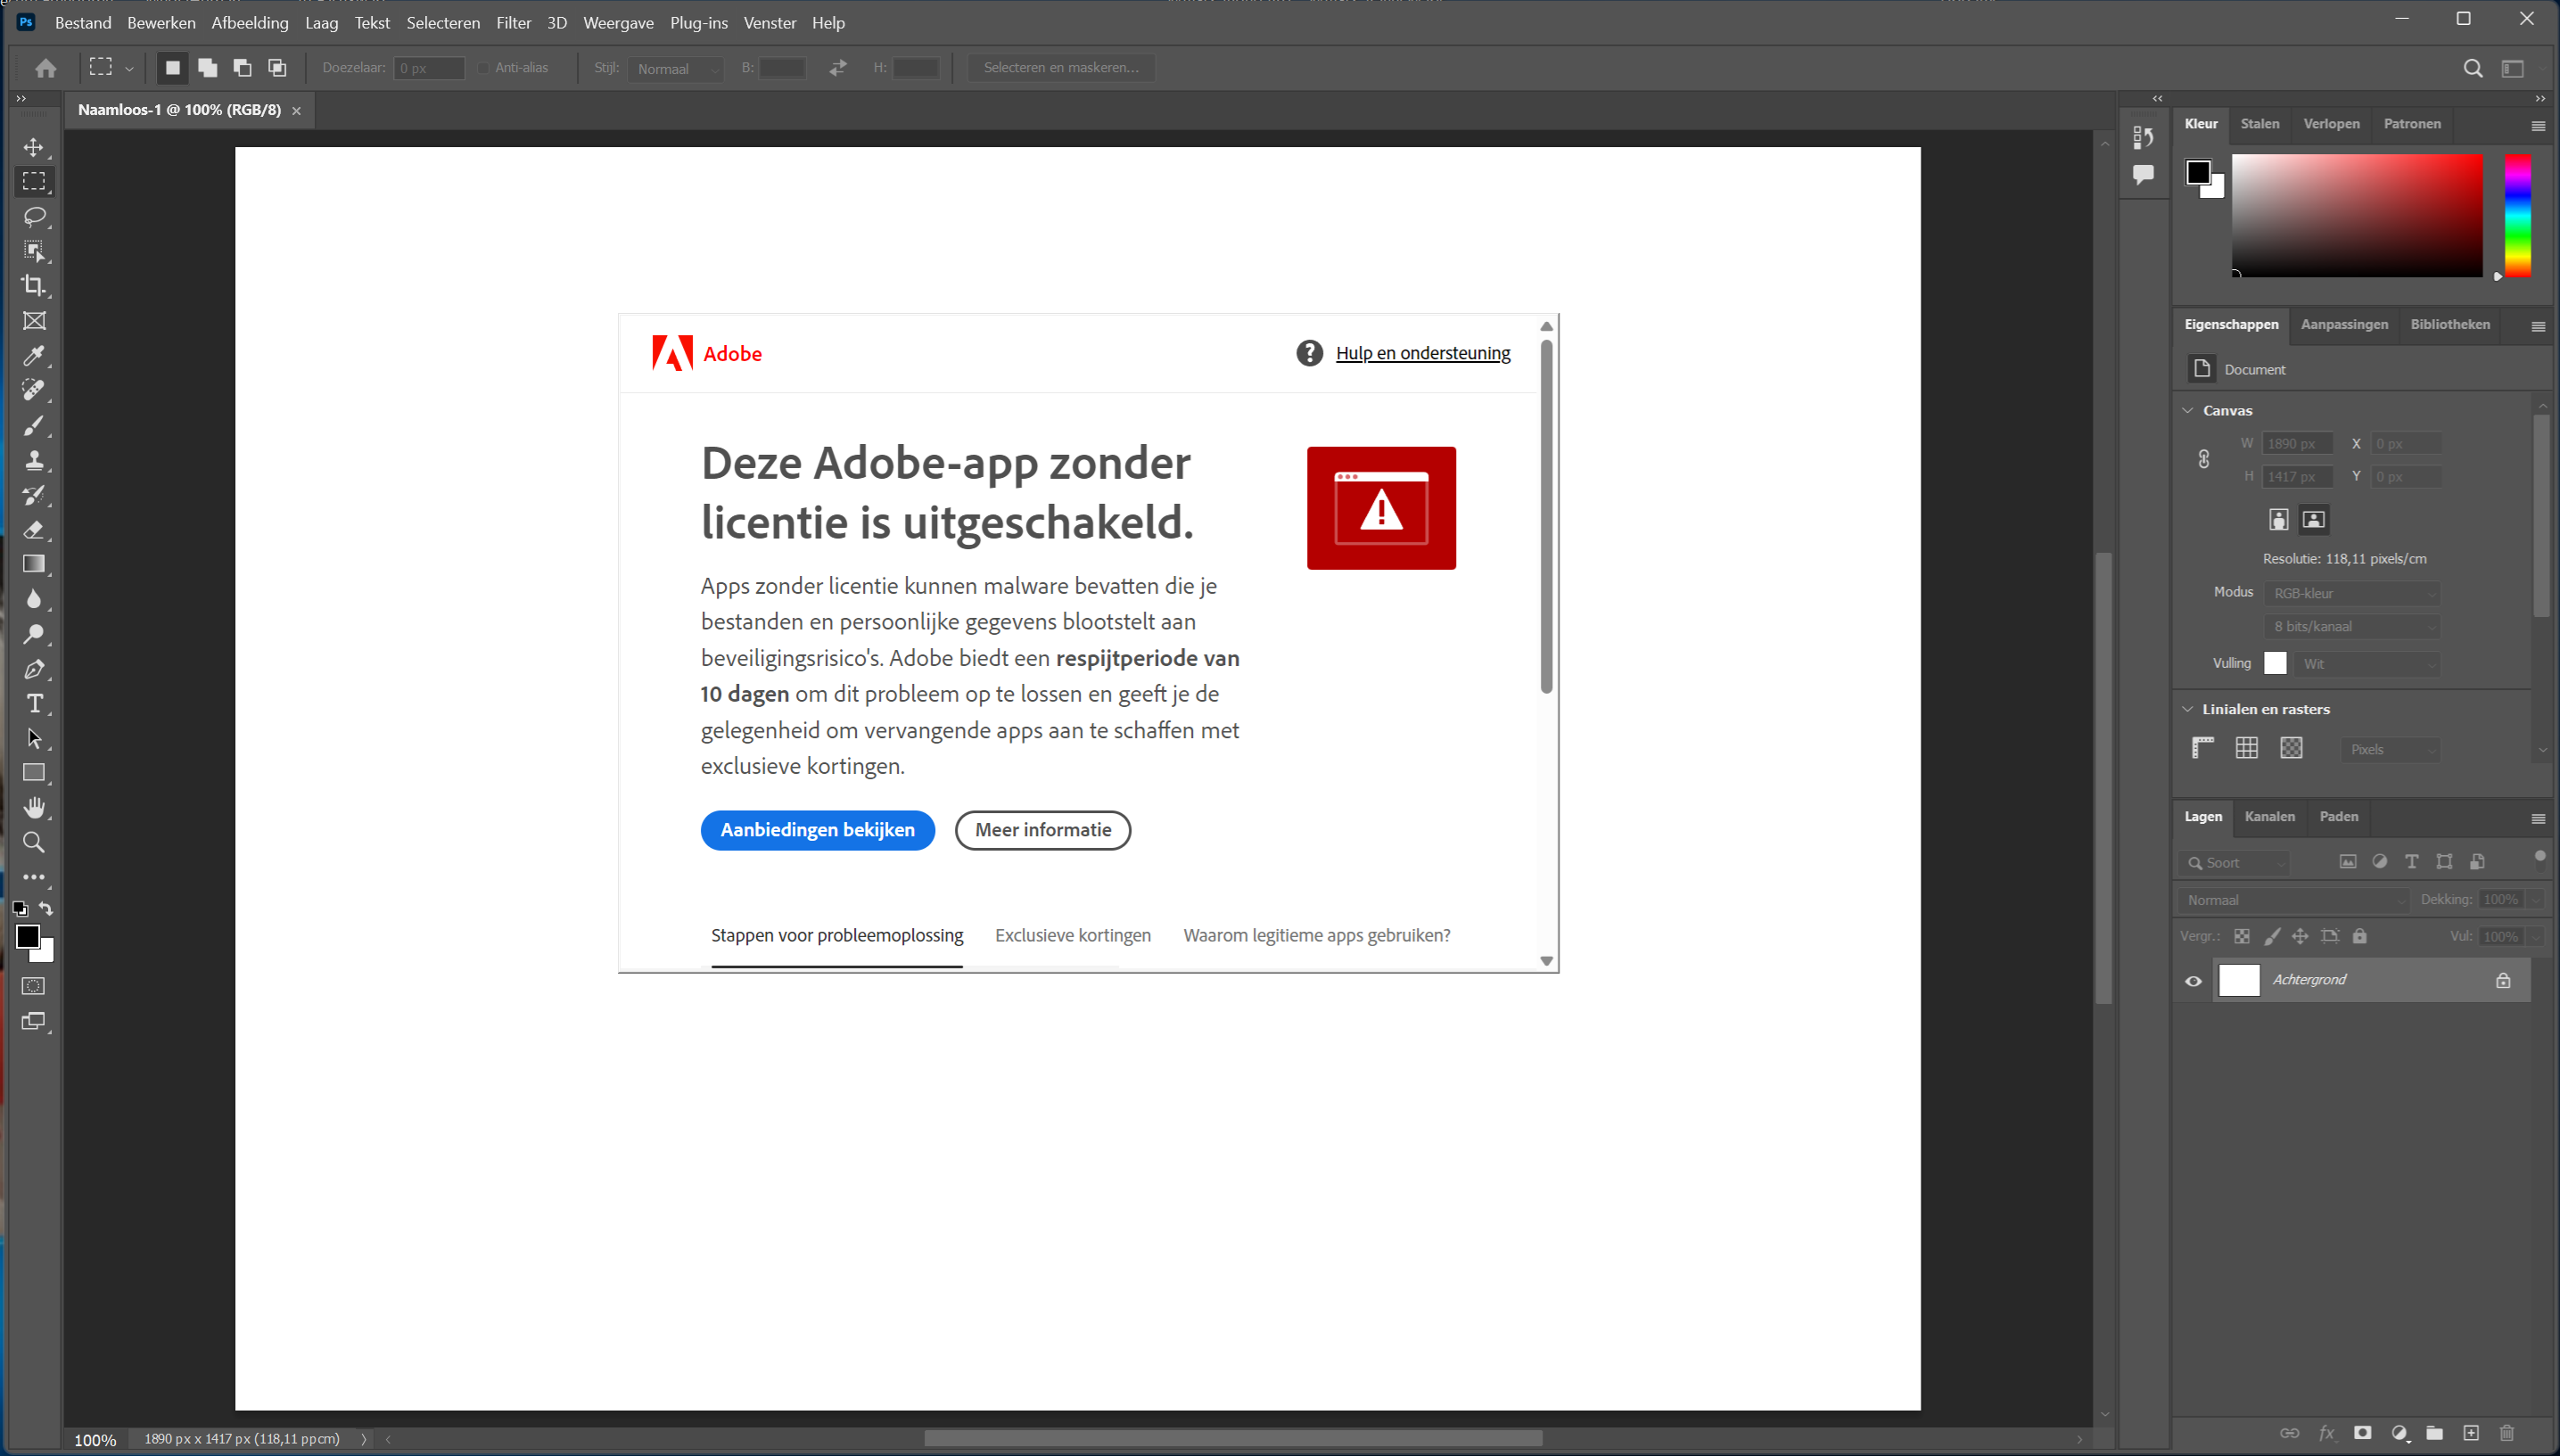Switch to the Stalen tab

pyautogui.click(x=2260, y=123)
